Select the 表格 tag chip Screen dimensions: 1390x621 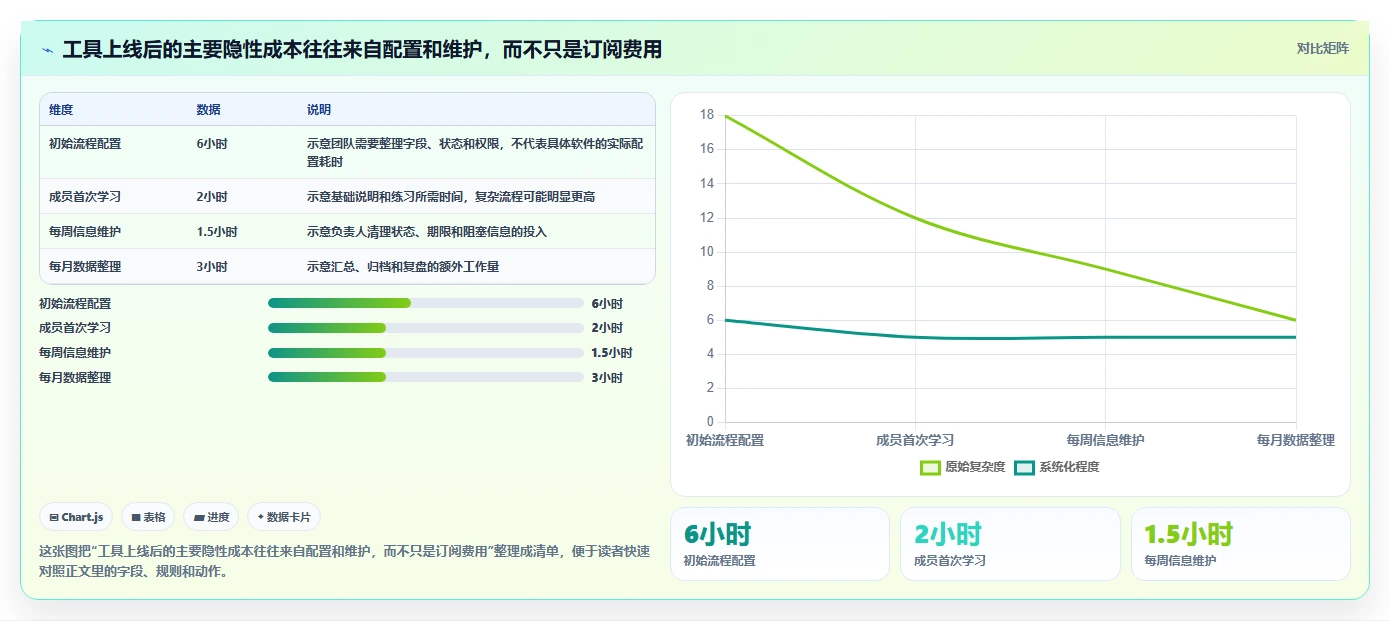coord(148,517)
